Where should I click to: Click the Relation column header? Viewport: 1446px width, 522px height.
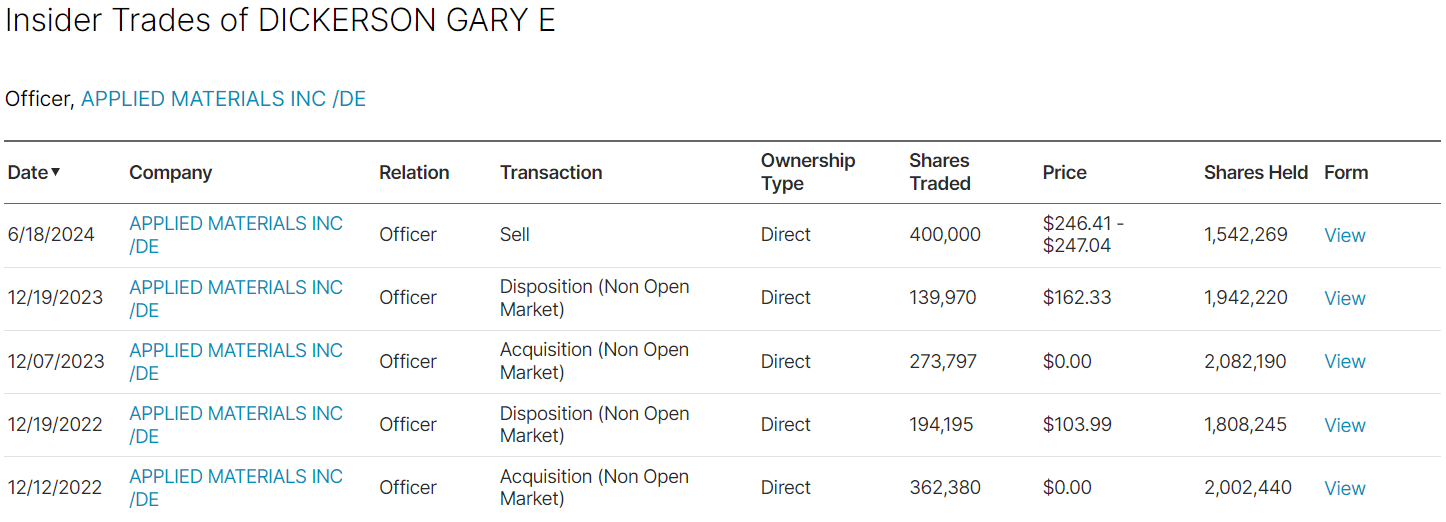coord(414,172)
